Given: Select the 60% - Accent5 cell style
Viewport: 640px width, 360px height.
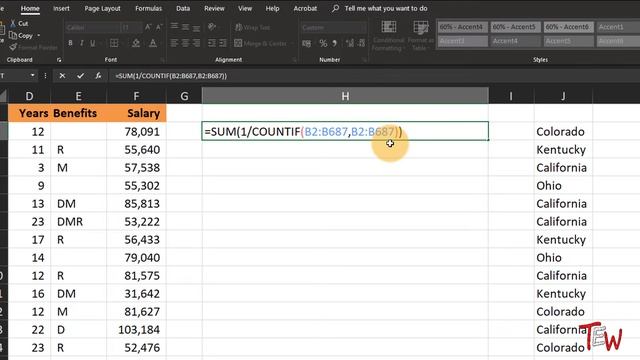Looking at the screenshot, I should 516,27.
